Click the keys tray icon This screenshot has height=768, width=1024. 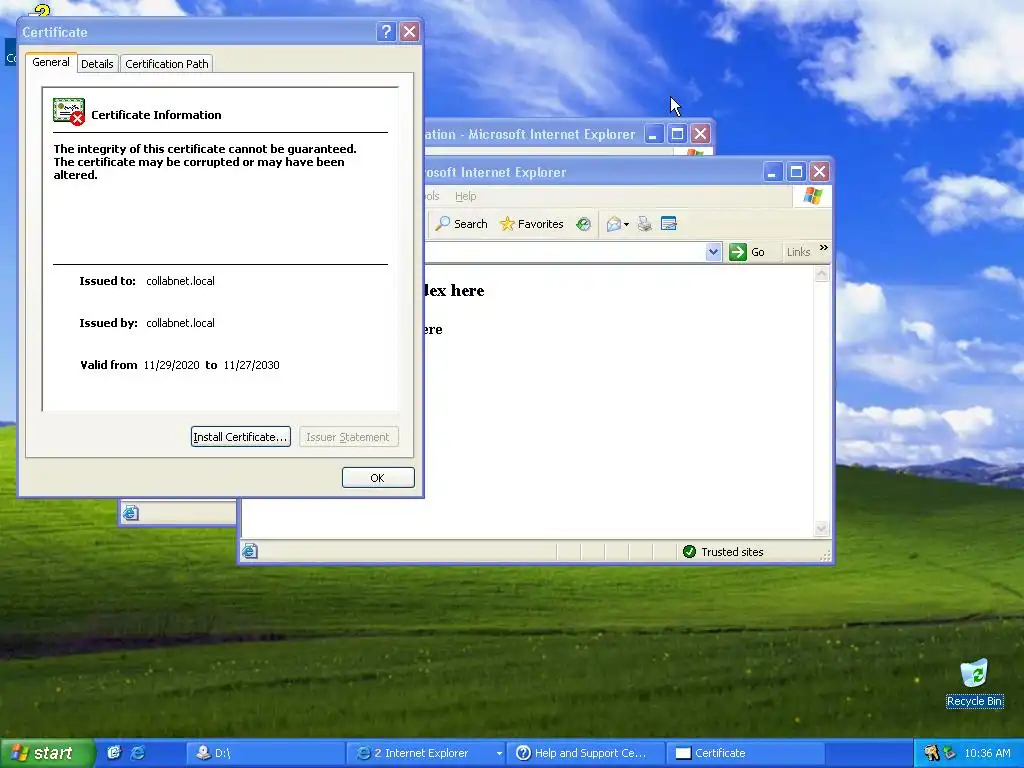coord(931,752)
